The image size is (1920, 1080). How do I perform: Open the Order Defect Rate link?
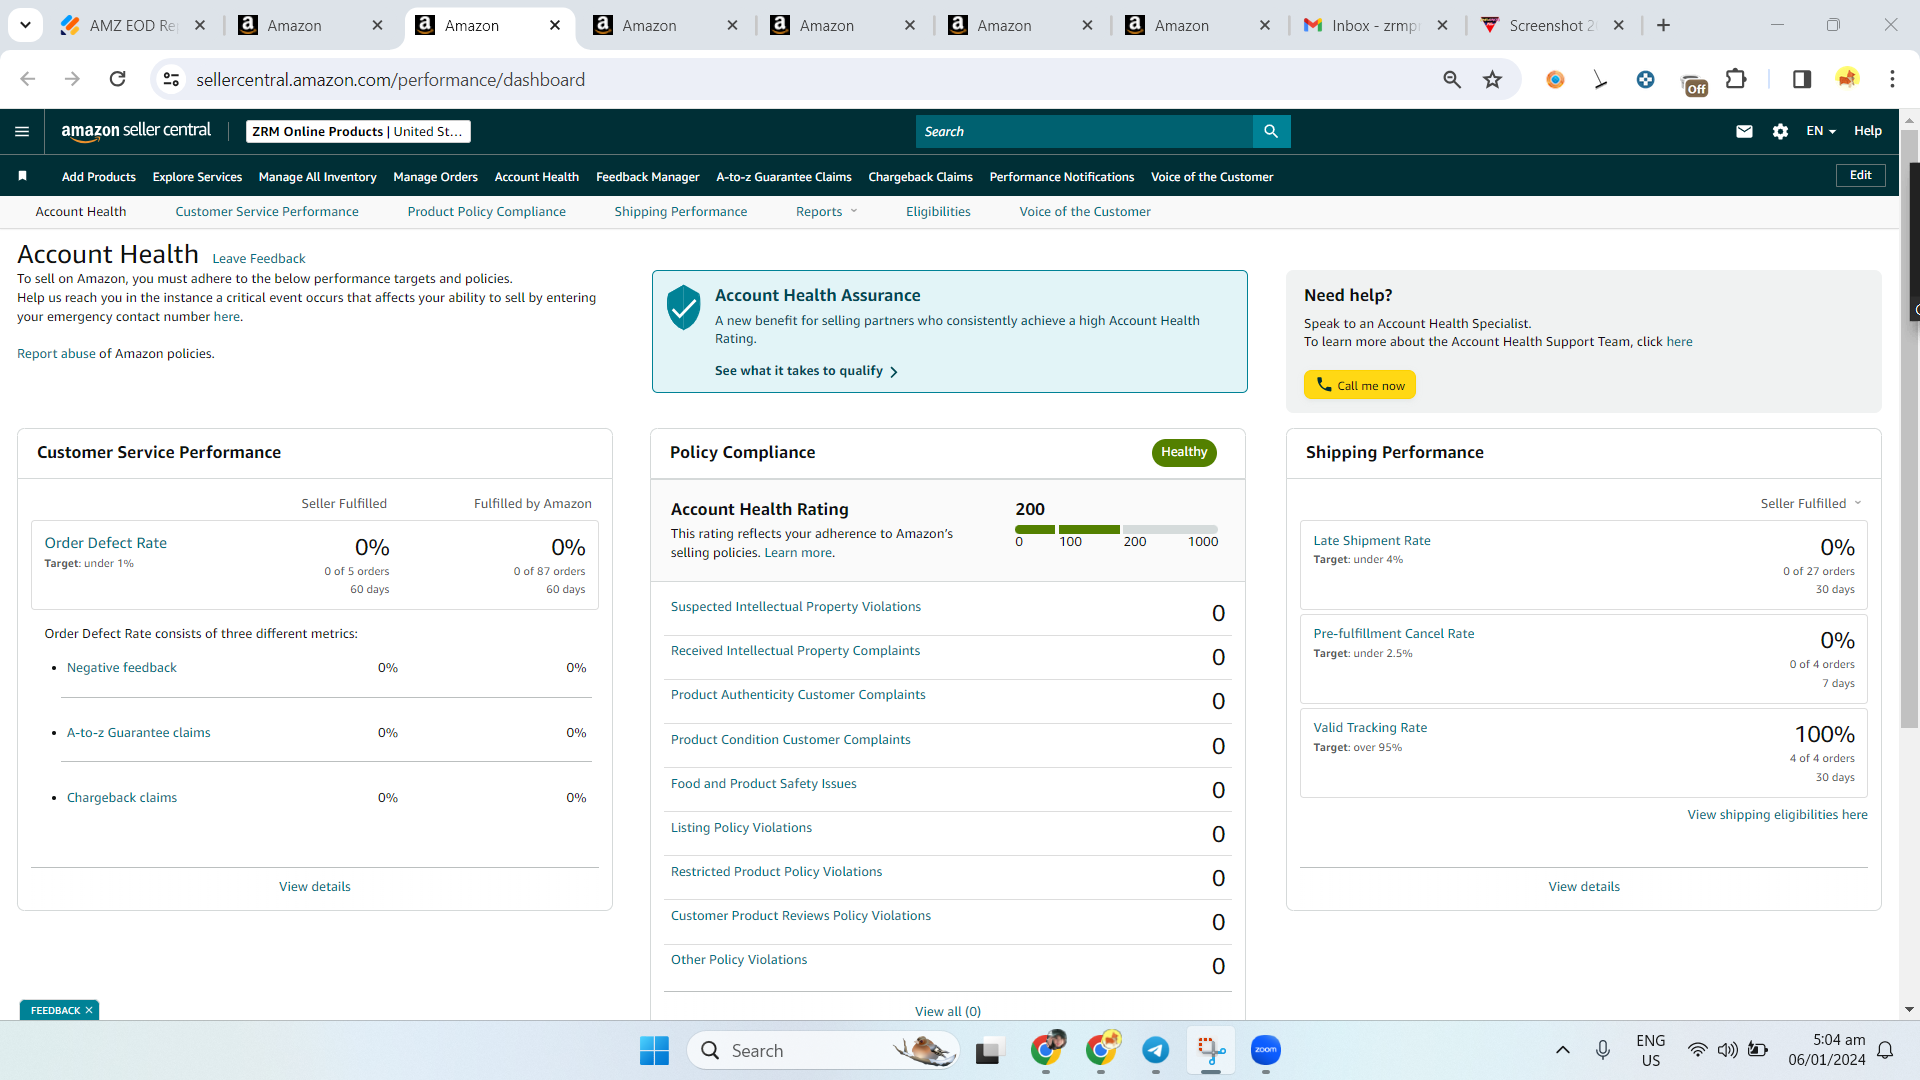coord(106,543)
